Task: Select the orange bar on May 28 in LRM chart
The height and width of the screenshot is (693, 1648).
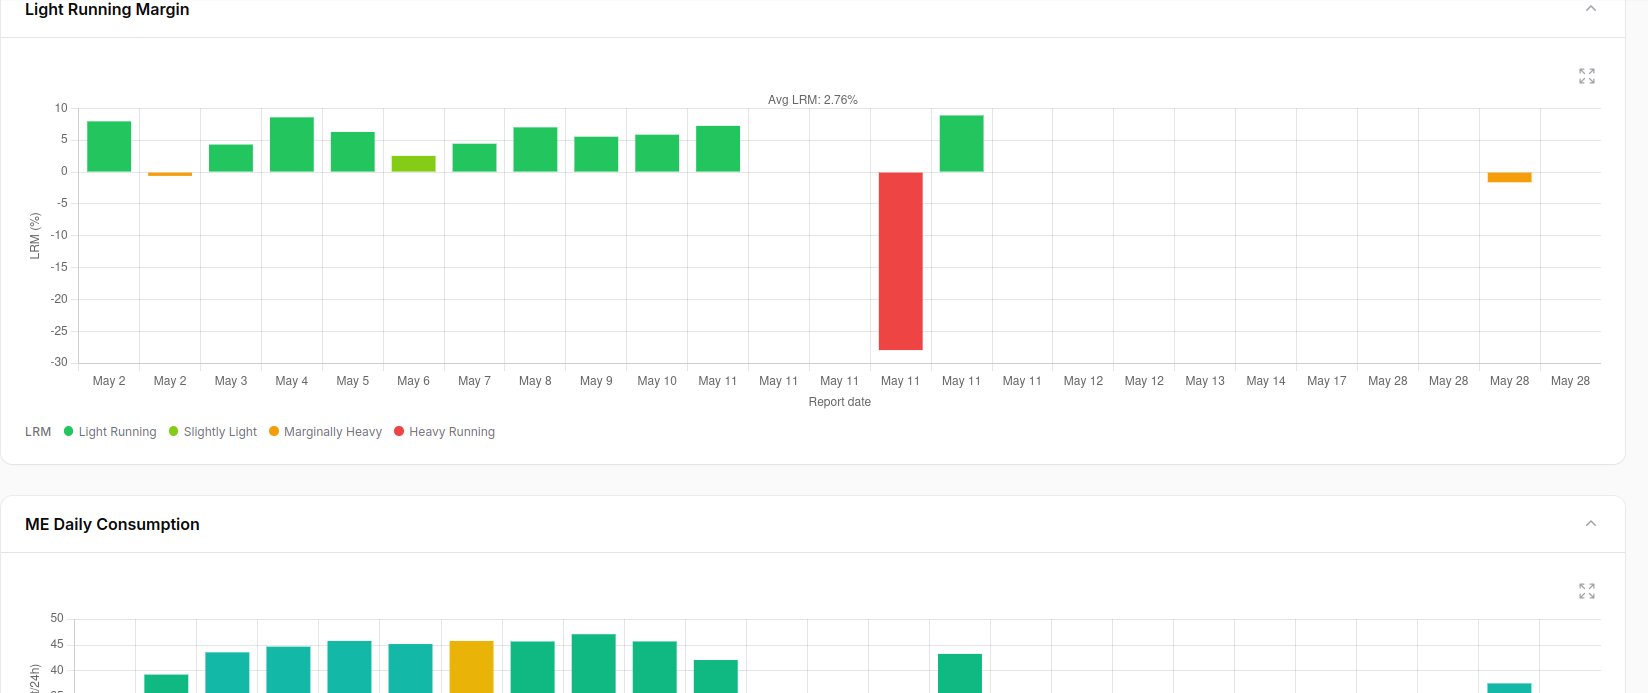Action: [x=1510, y=177]
